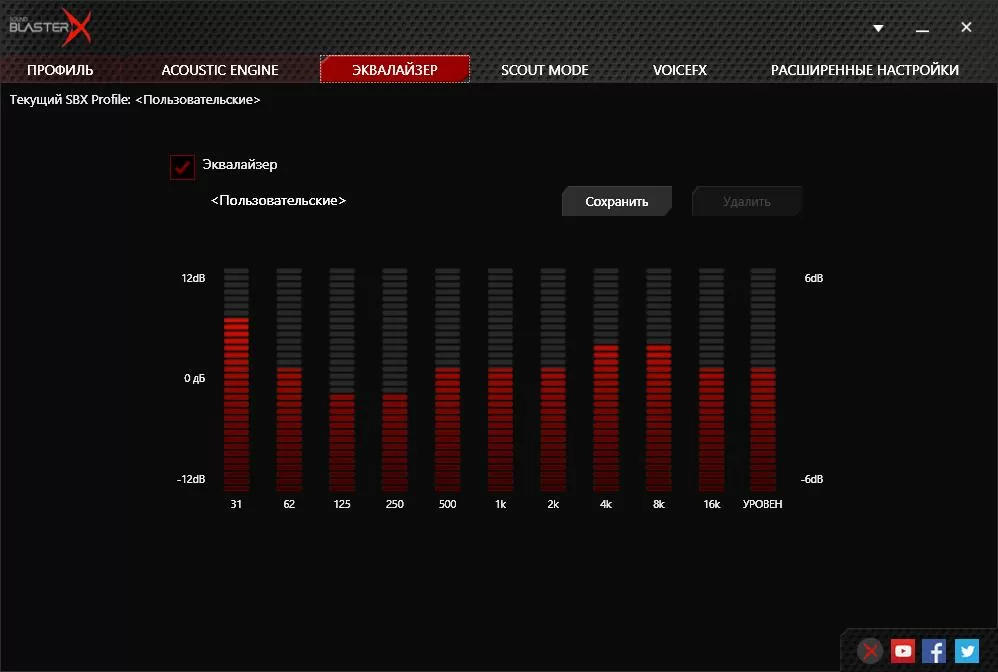Open the РАСШИРЕННЫЕ НАСТРОЙКИ tab

point(864,70)
